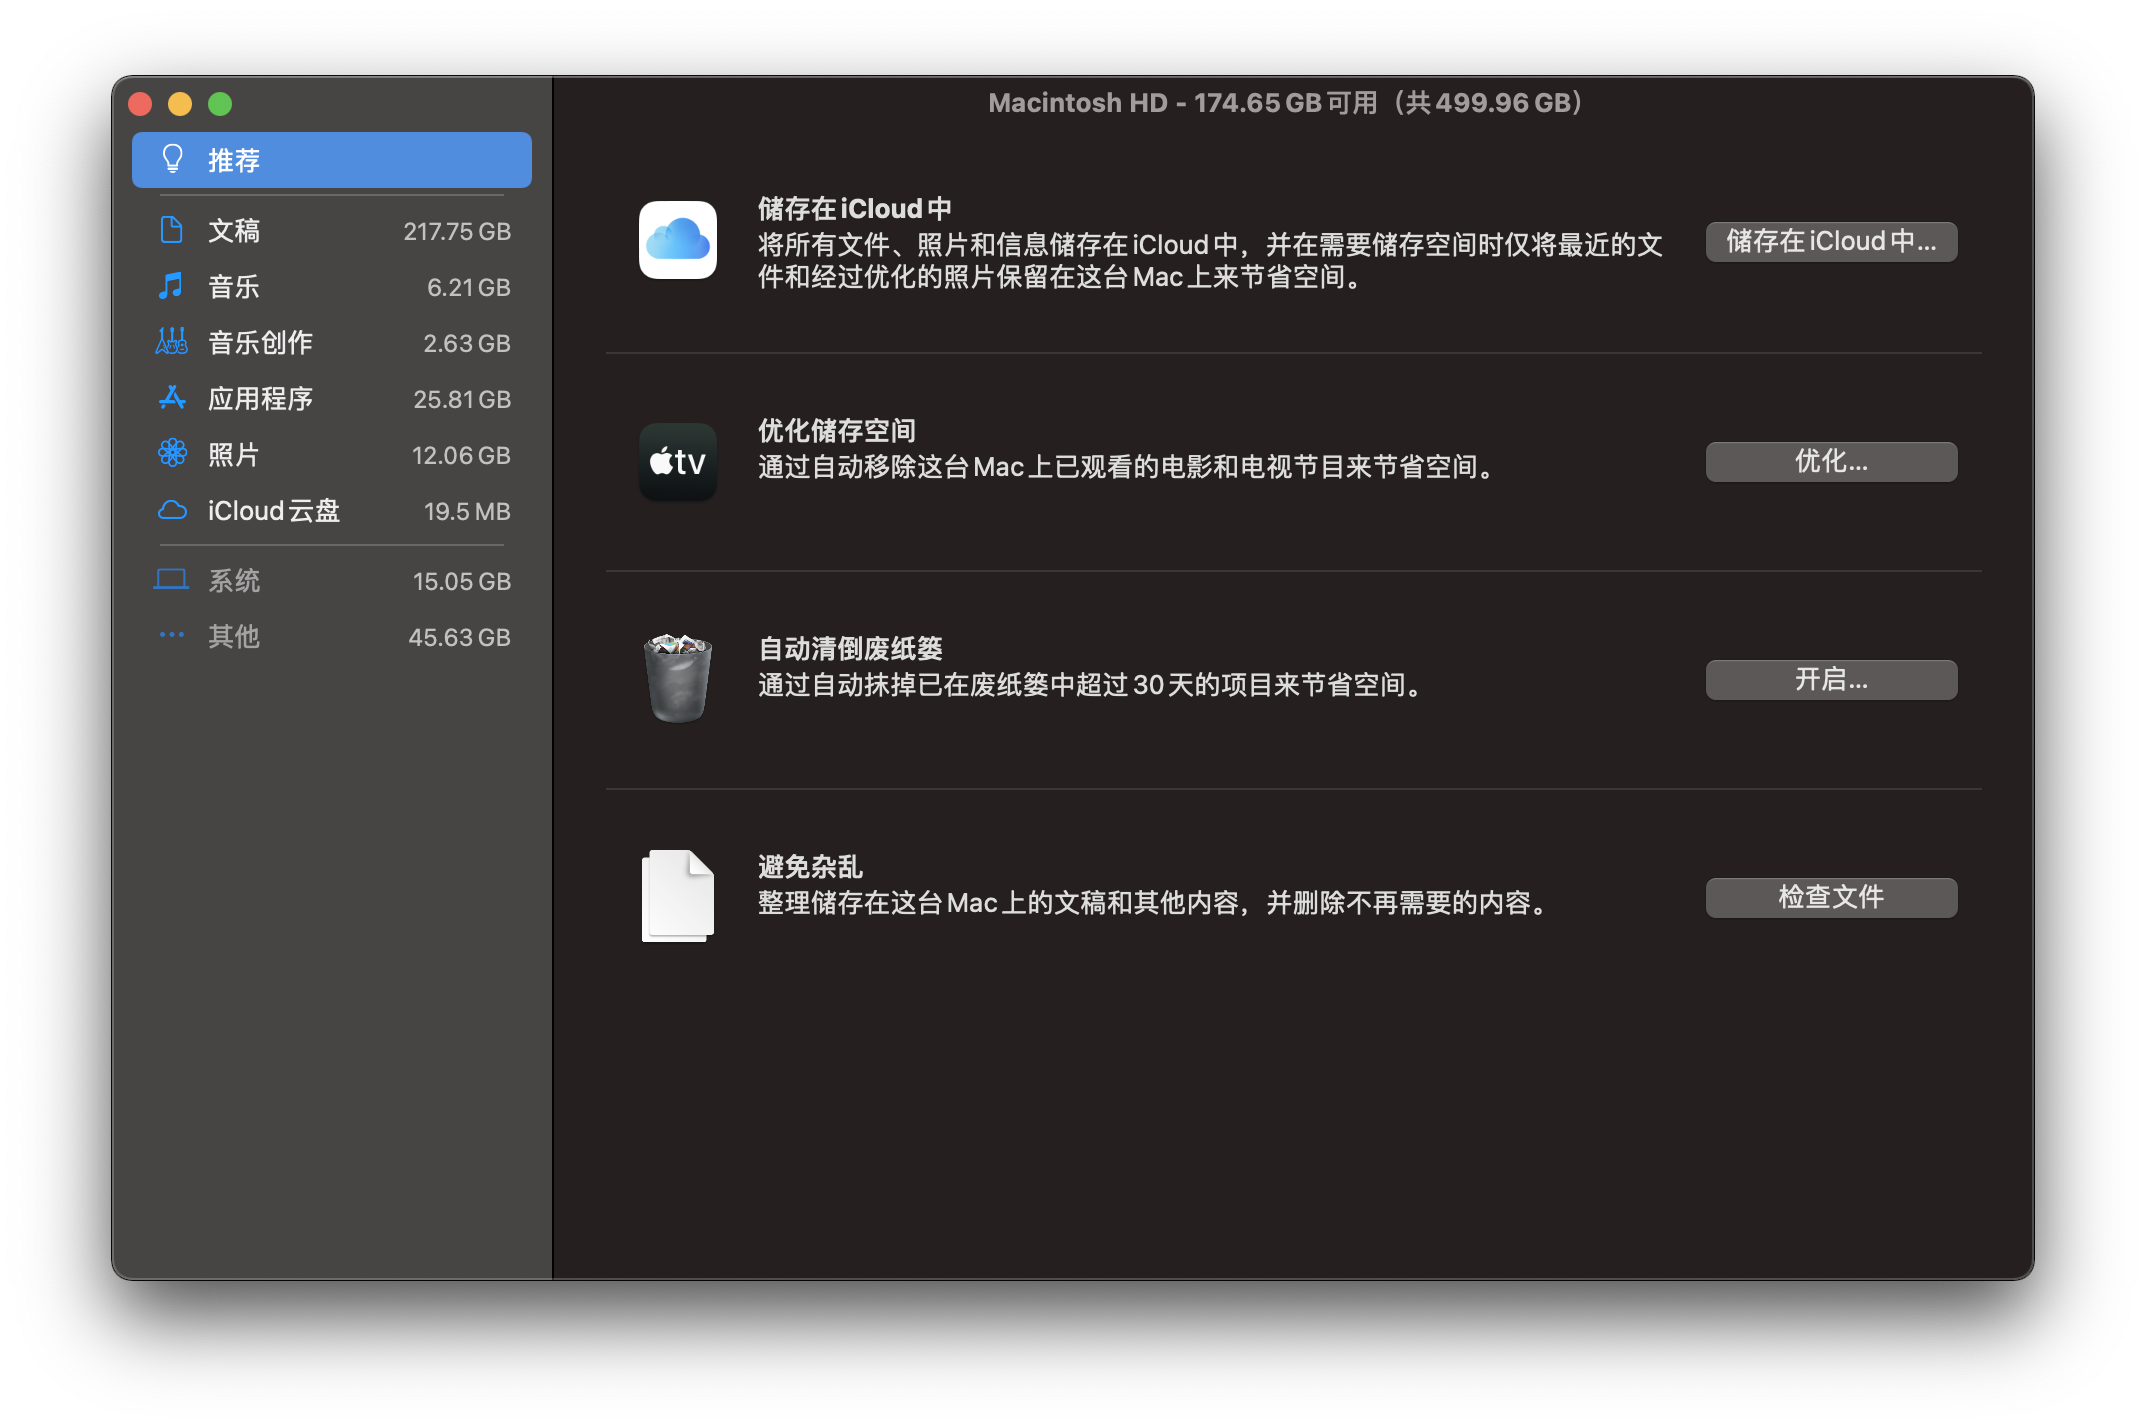Select the 系统 system computer icon

click(172, 580)
